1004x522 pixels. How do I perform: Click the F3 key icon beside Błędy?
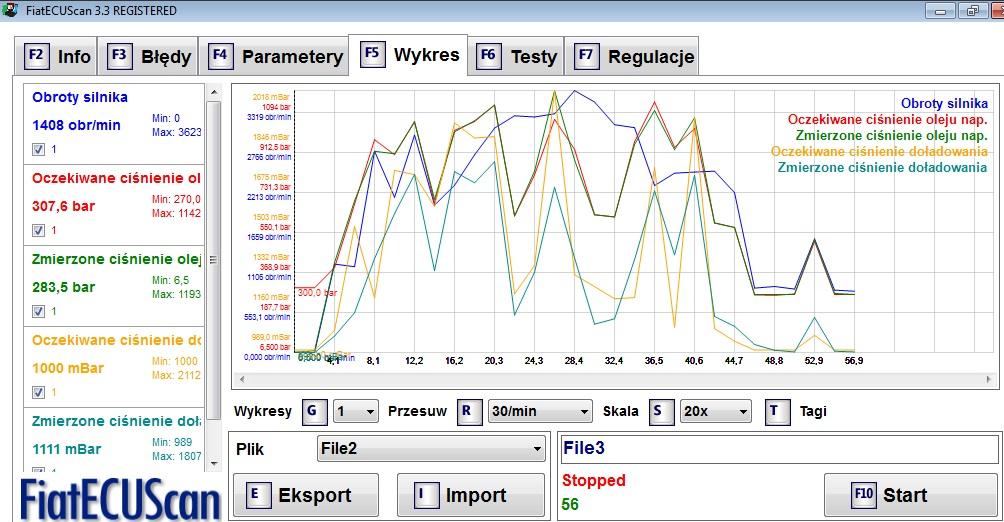point(119,56)
